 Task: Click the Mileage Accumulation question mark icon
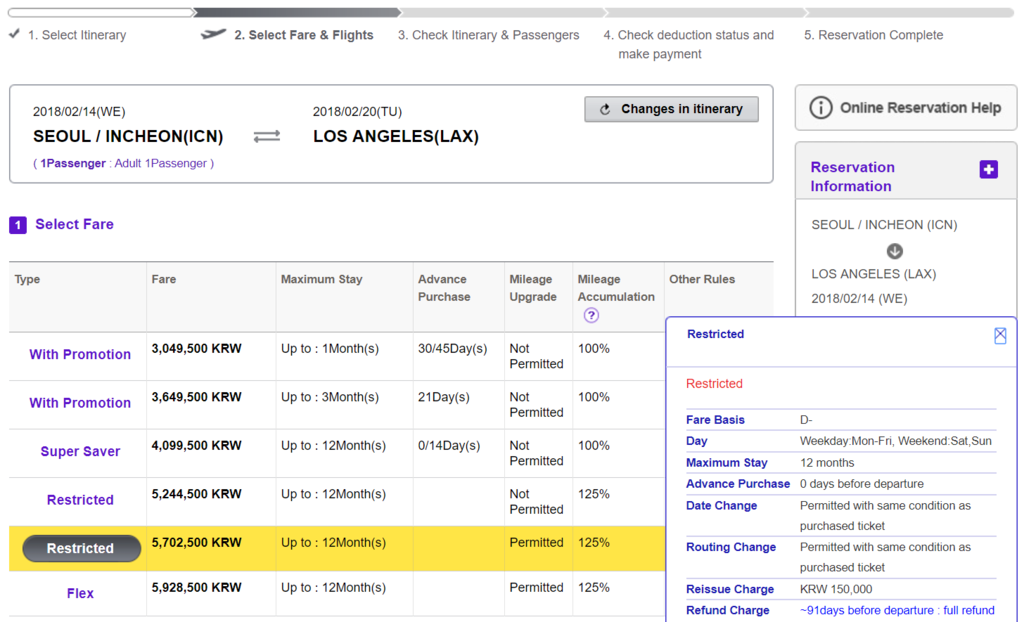[x=591, y=315]
